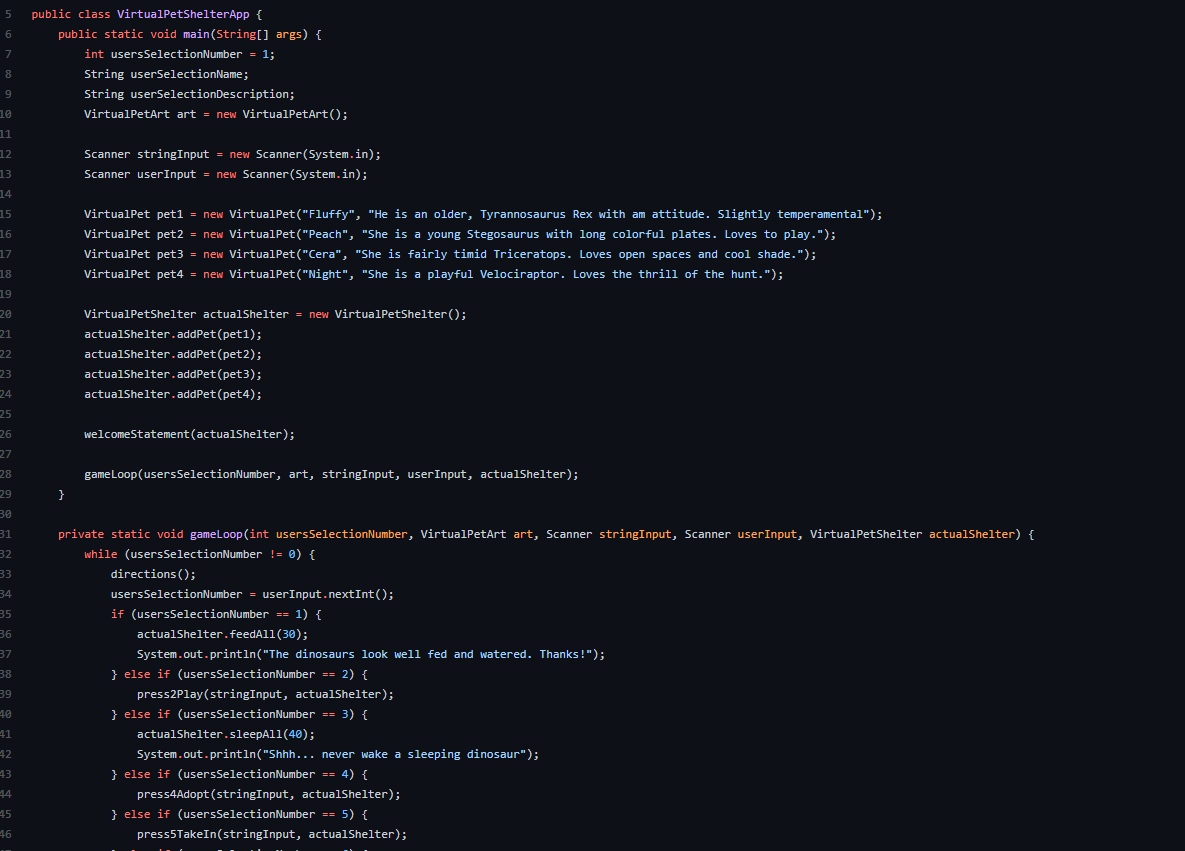The width and height of the screenshot is (1185, 851).
Task: Click 'private static void gameLoop' declaration
Action: coord(150,534)
